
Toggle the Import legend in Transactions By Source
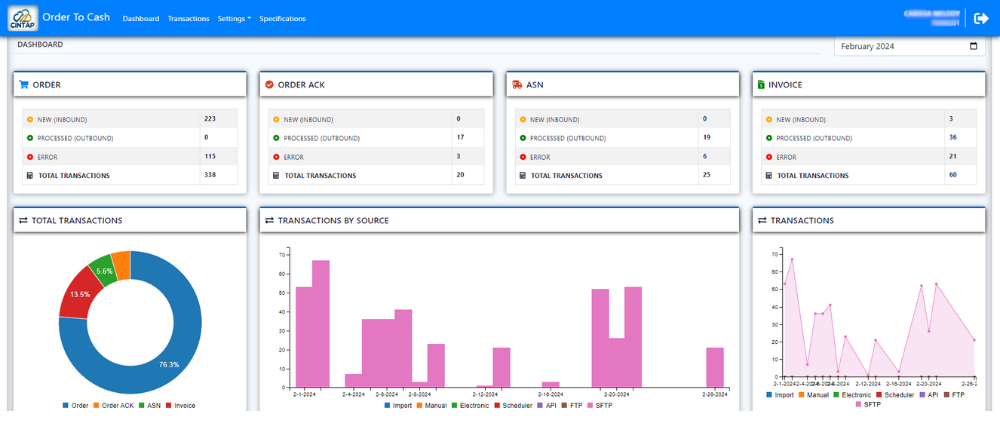pyautogui.click(x=399, y=405)
